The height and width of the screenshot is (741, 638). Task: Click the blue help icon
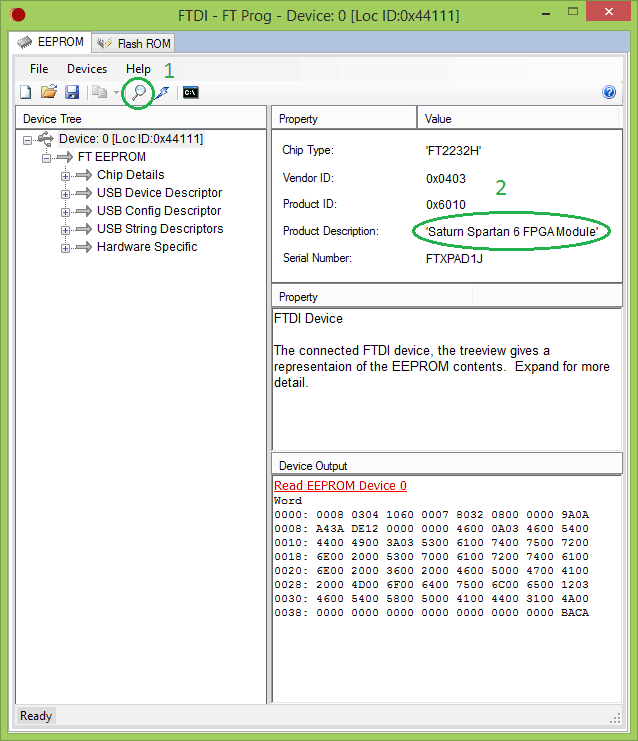tap(609, 92)
